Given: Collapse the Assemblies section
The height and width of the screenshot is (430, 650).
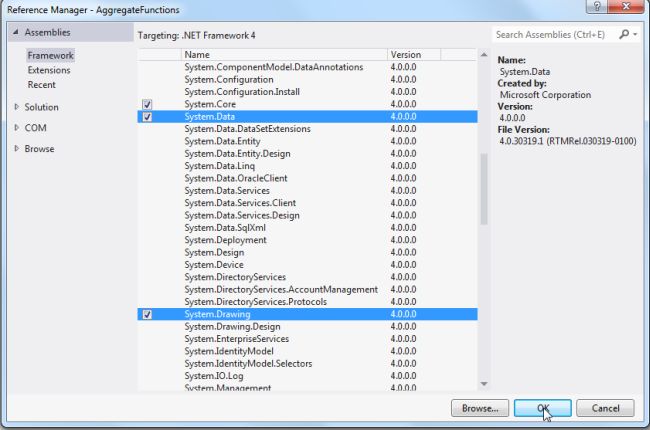Looking at the screenshot, I should tap(16, 32).
